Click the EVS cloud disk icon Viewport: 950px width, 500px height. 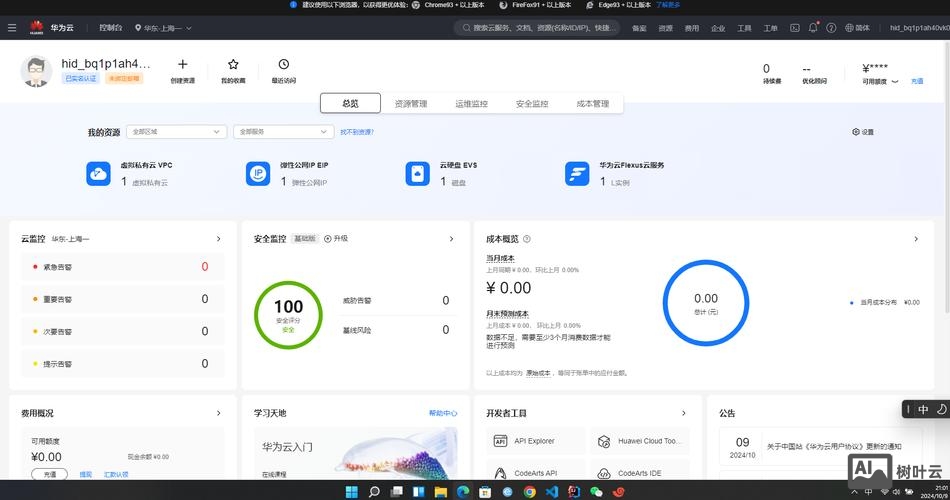click(x=417, y=174)
